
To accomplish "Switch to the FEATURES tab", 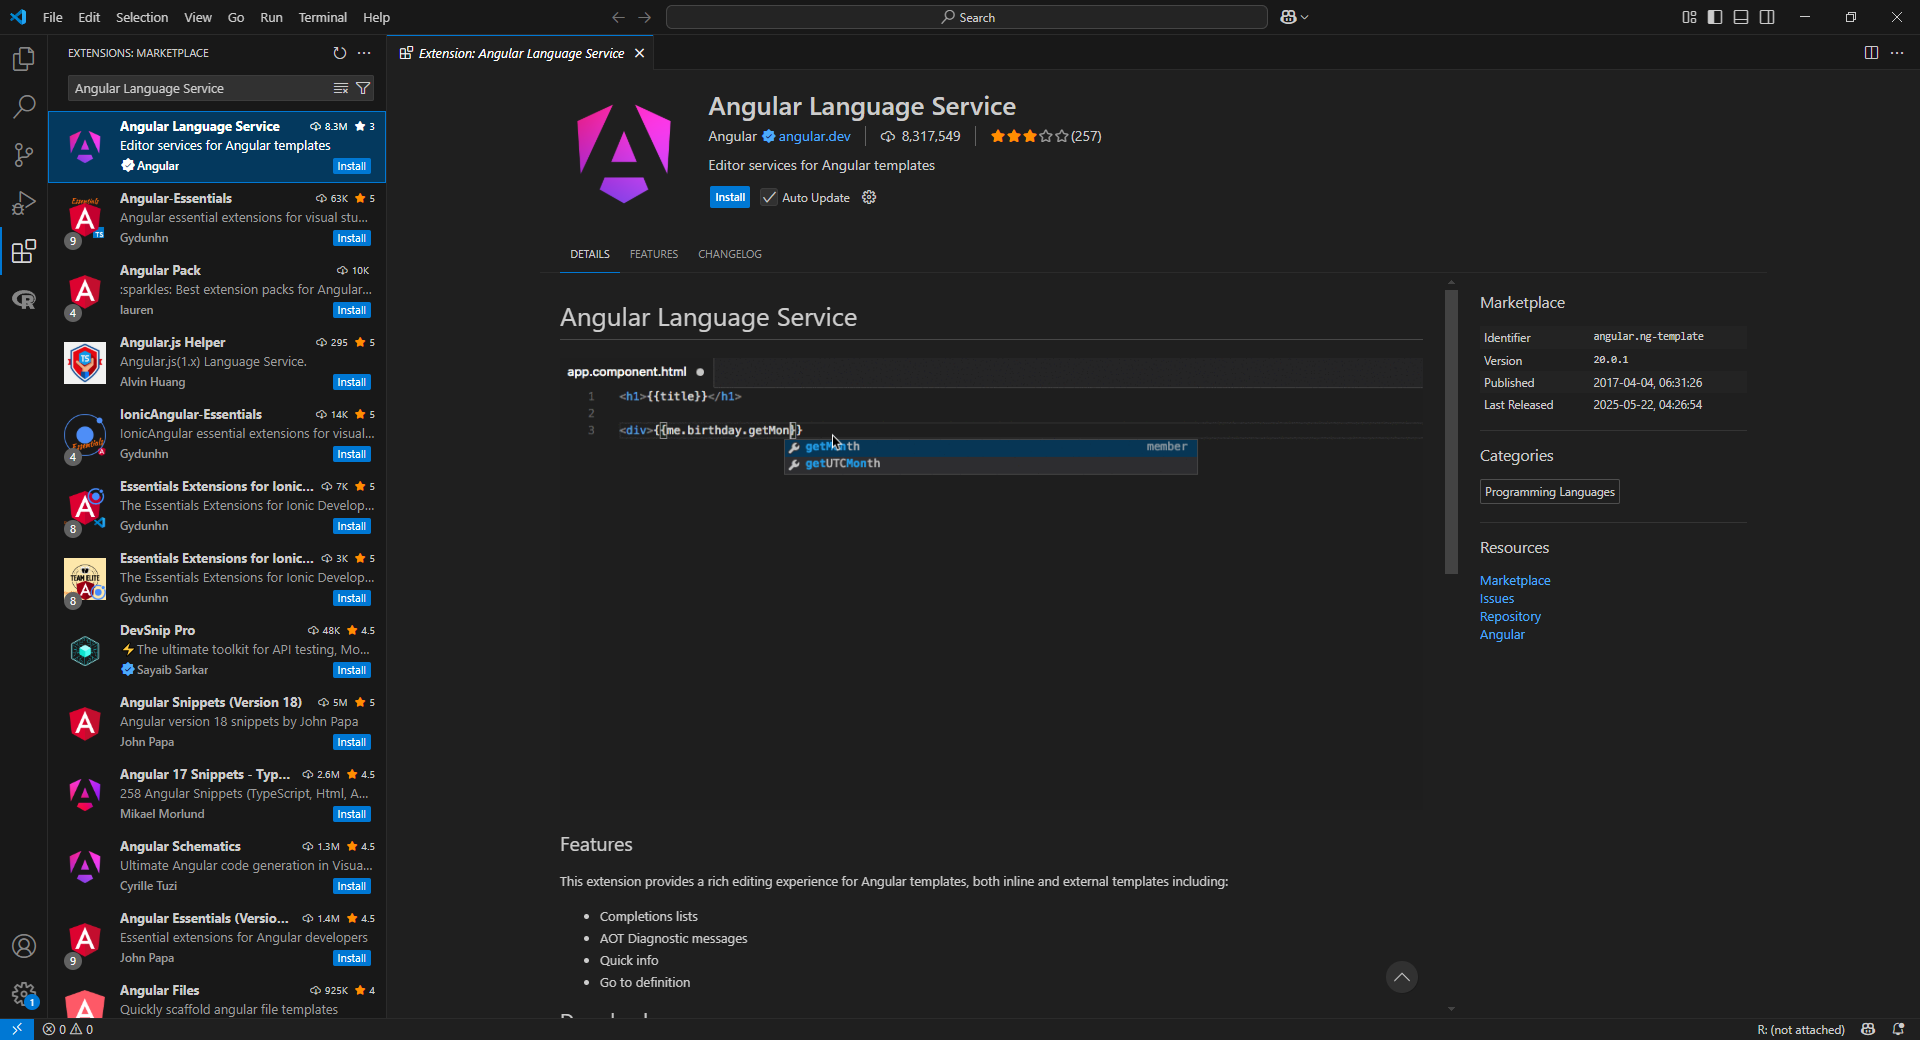I will [x=653, y=254].
